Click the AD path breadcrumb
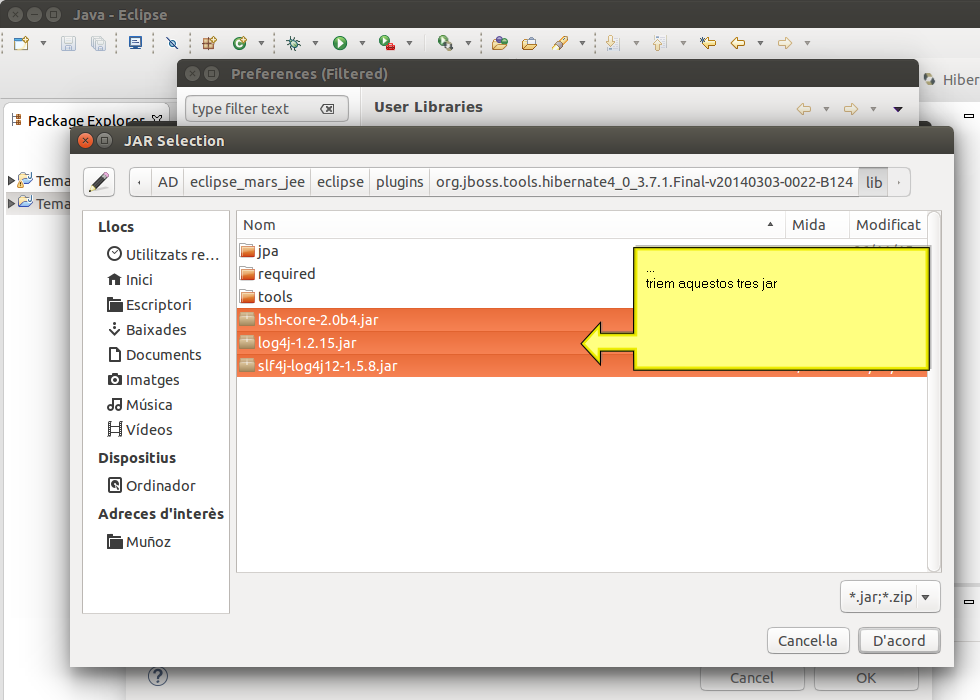 click(168, 182)
